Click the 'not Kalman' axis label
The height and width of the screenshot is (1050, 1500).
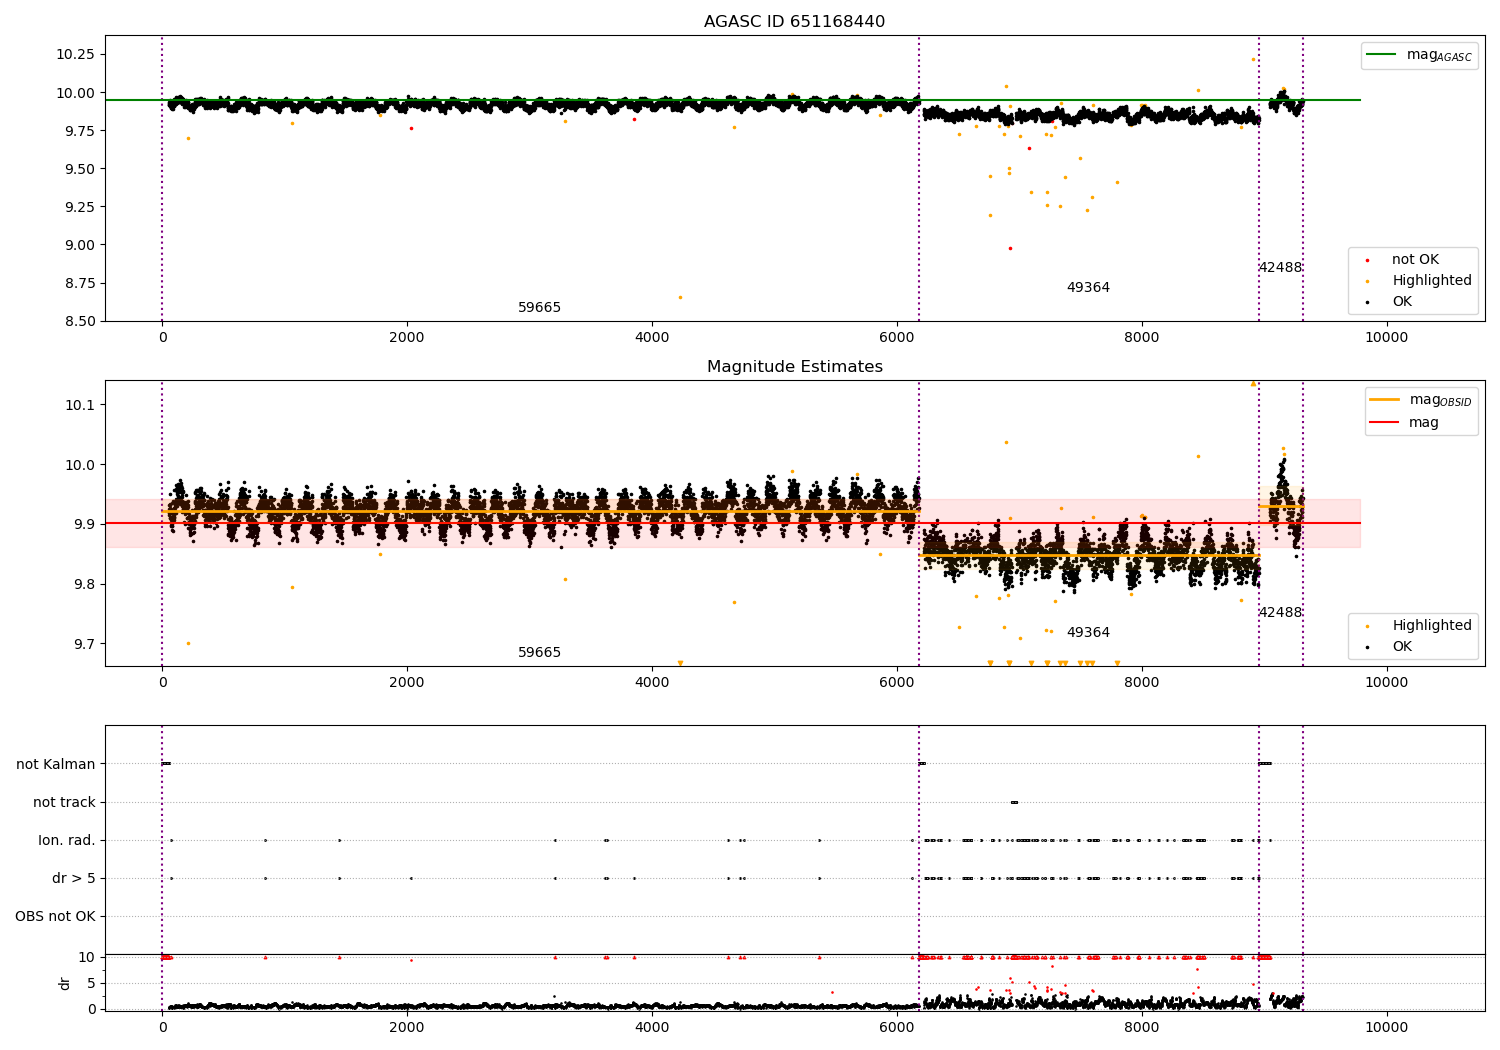coord(56,764)
